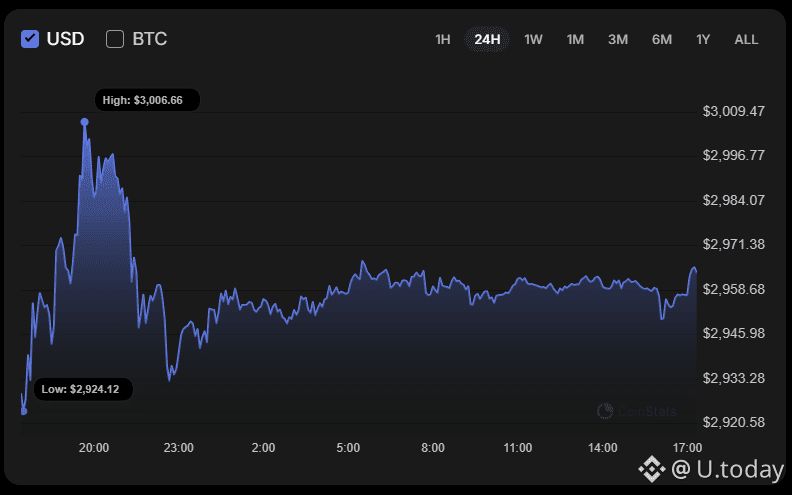This screenshot has width=792, height=495.
Task: Enable the BTC checkbox
Action: pyautogui.click(x=115, y=39)
